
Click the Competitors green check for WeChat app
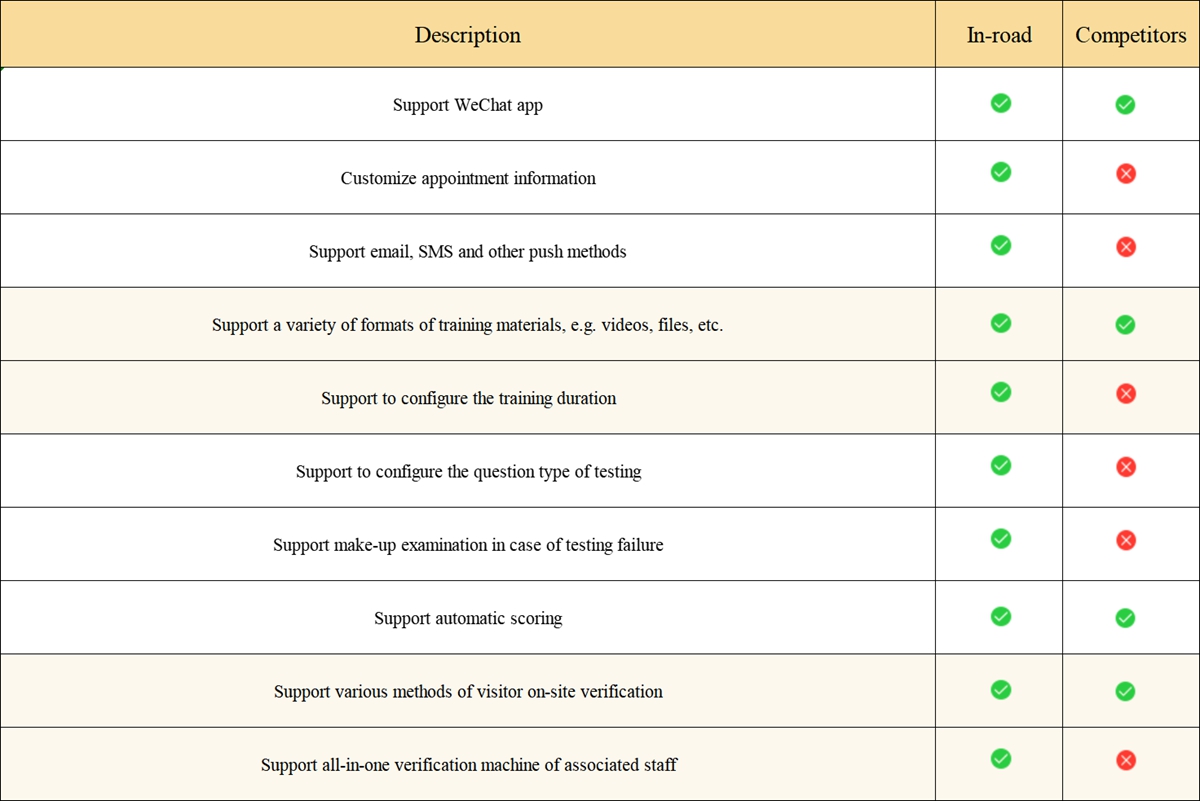coord(1125,104)
